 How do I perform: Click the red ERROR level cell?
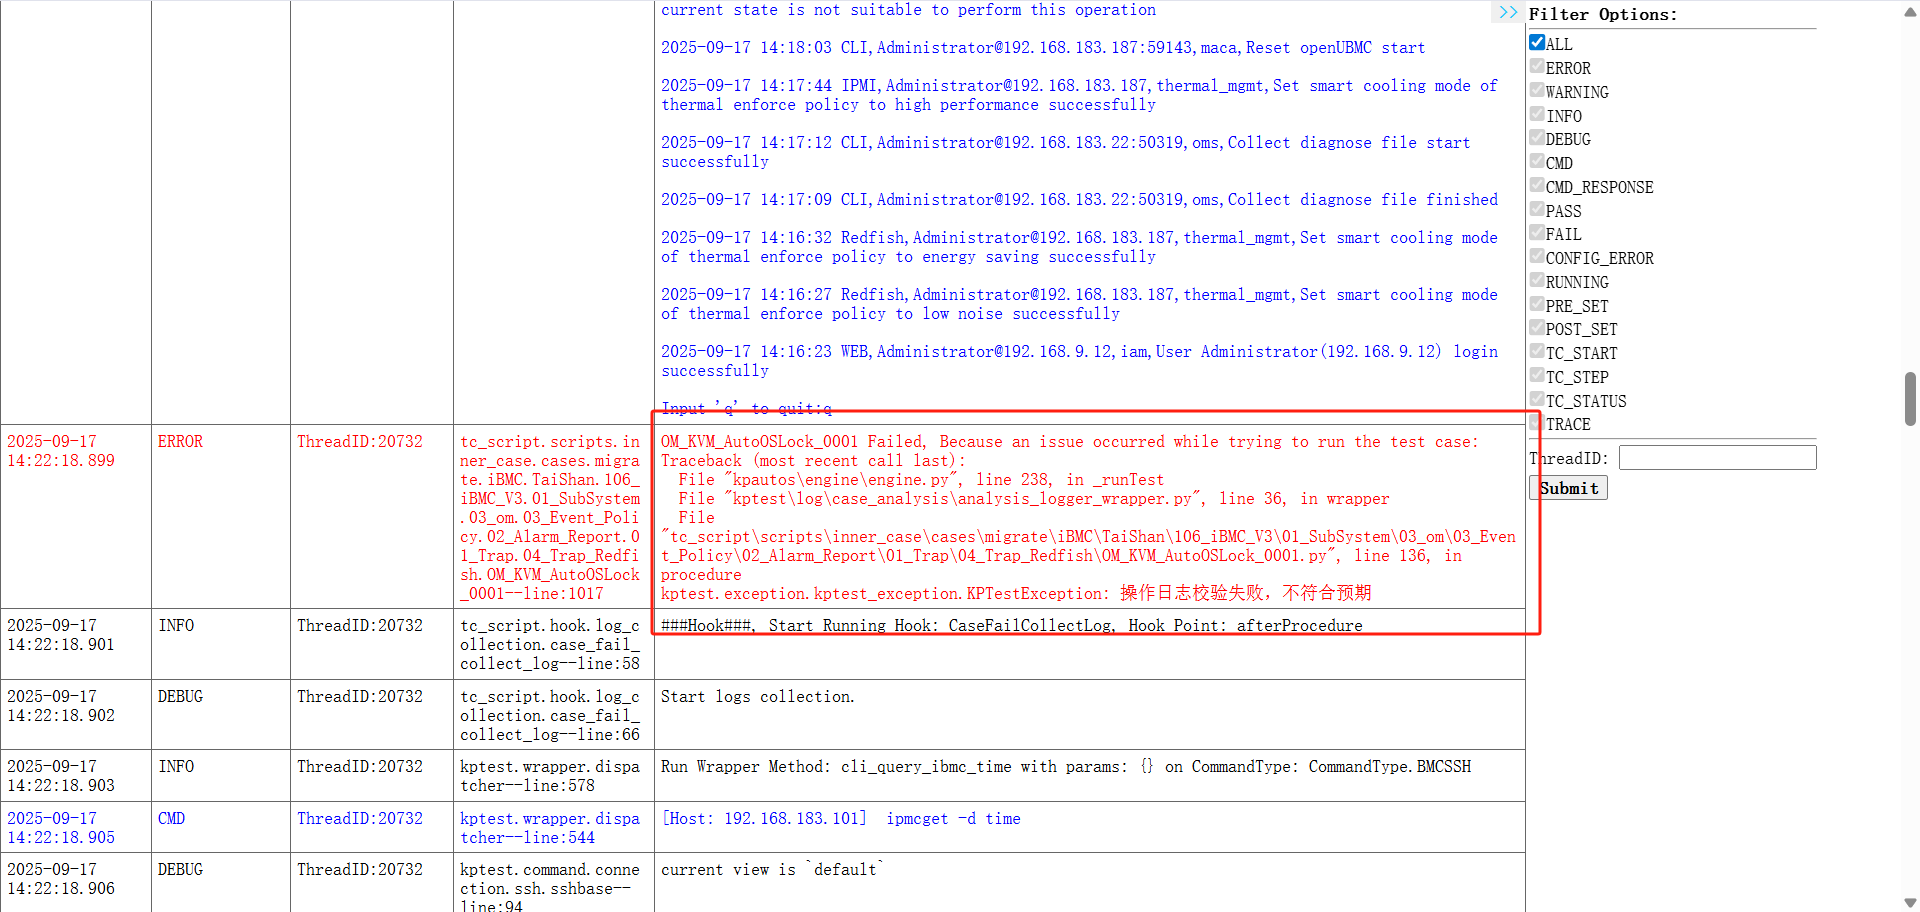180,442
